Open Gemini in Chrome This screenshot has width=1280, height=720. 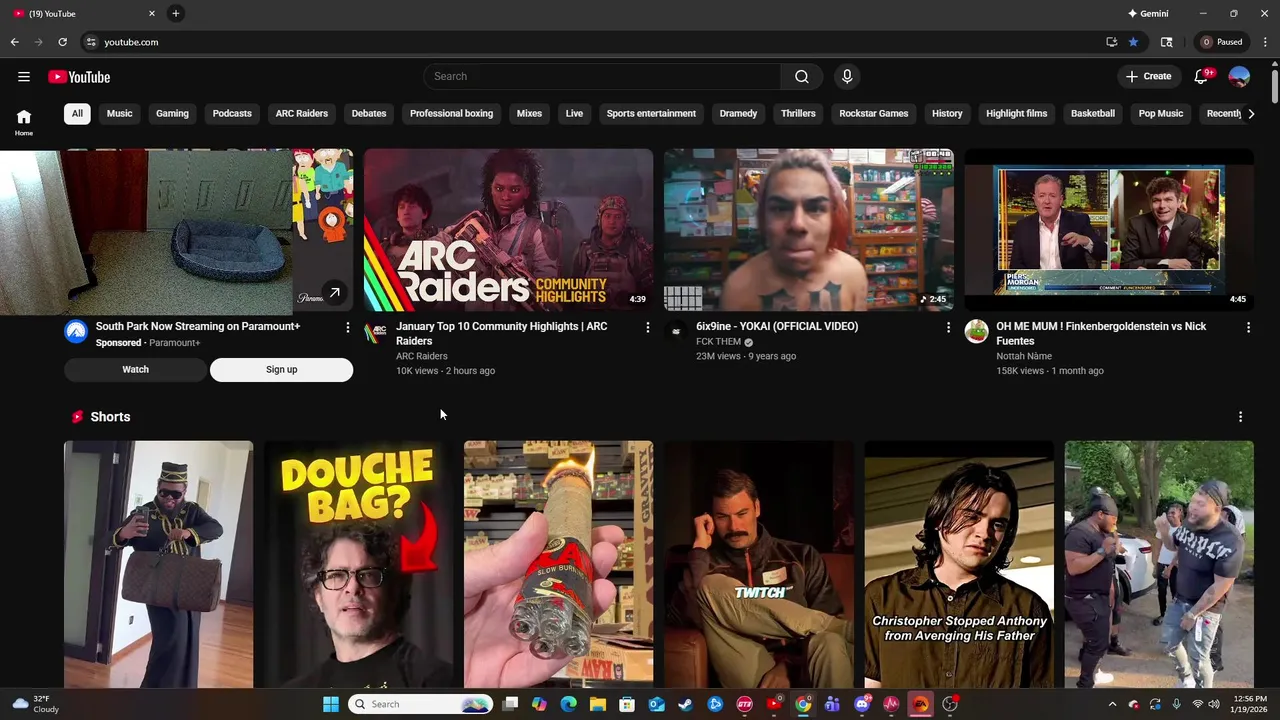click(x=1148, y=13)
